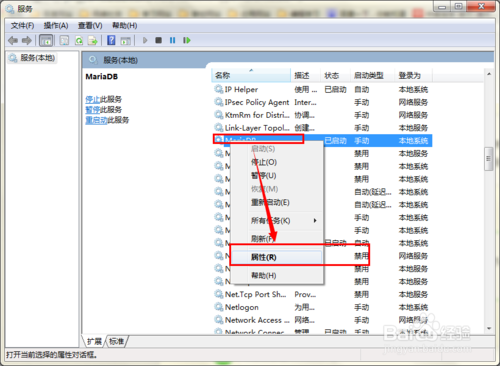Select the gear icon beside IP Helper
This screenshot has width=500, height=366.
[x=219, y=89]
